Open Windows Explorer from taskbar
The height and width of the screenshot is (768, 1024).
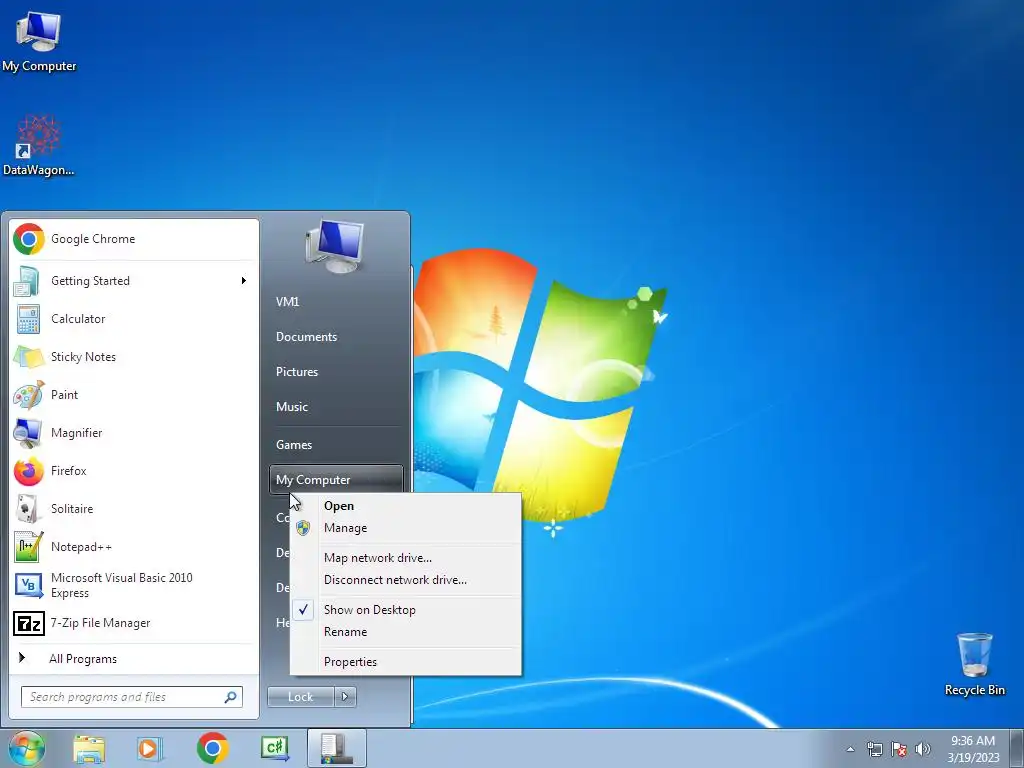pos(89,748)
